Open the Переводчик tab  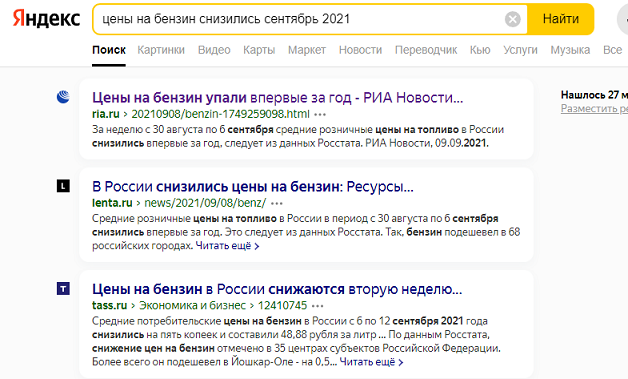point(426,50)
